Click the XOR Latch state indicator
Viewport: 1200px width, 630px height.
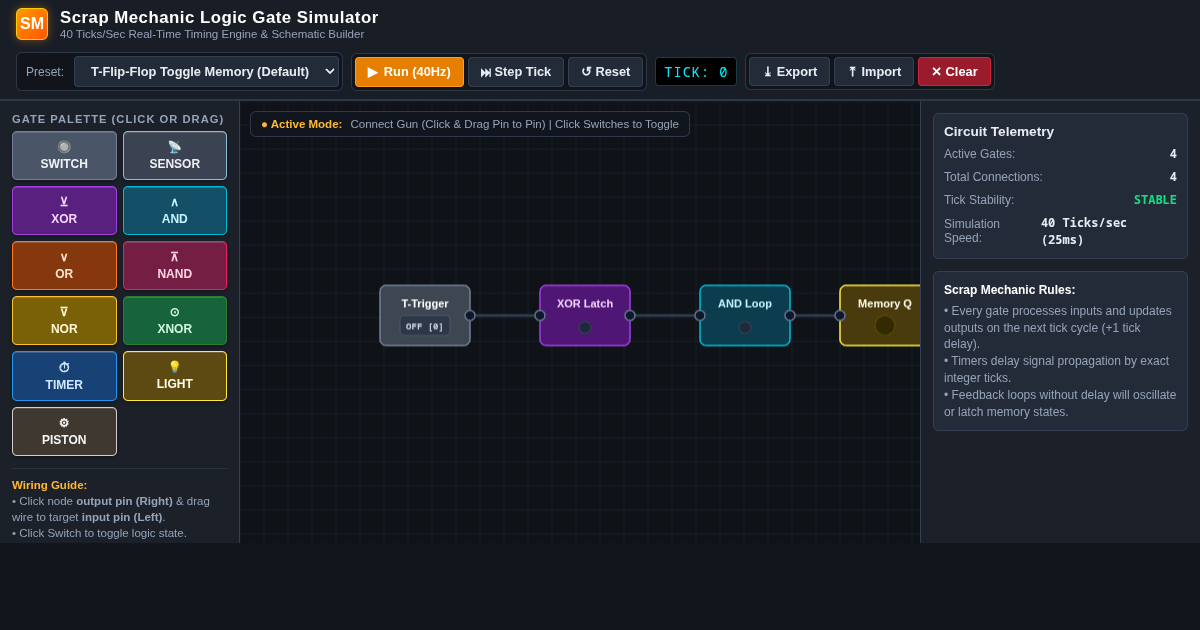[x=585, y=327]
